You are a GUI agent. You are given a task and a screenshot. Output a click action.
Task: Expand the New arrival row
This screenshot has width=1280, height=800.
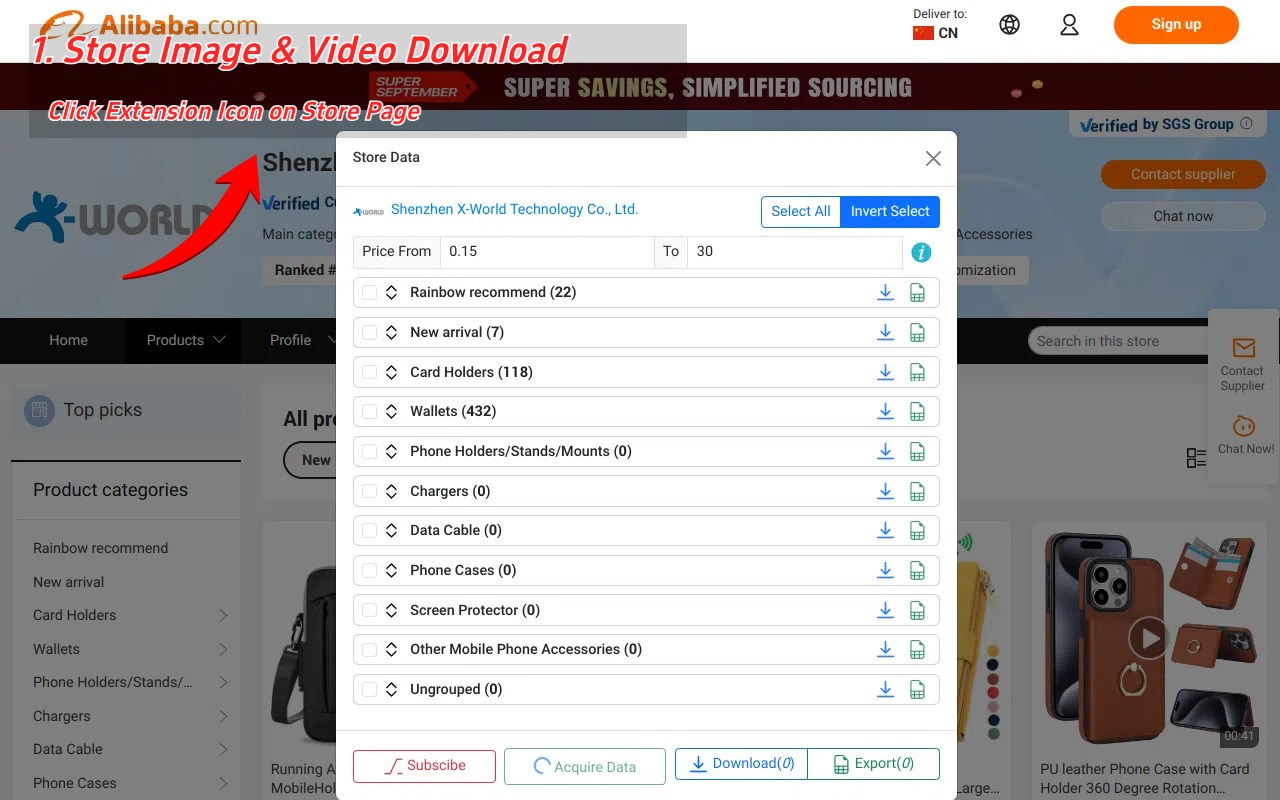point(392,332)
